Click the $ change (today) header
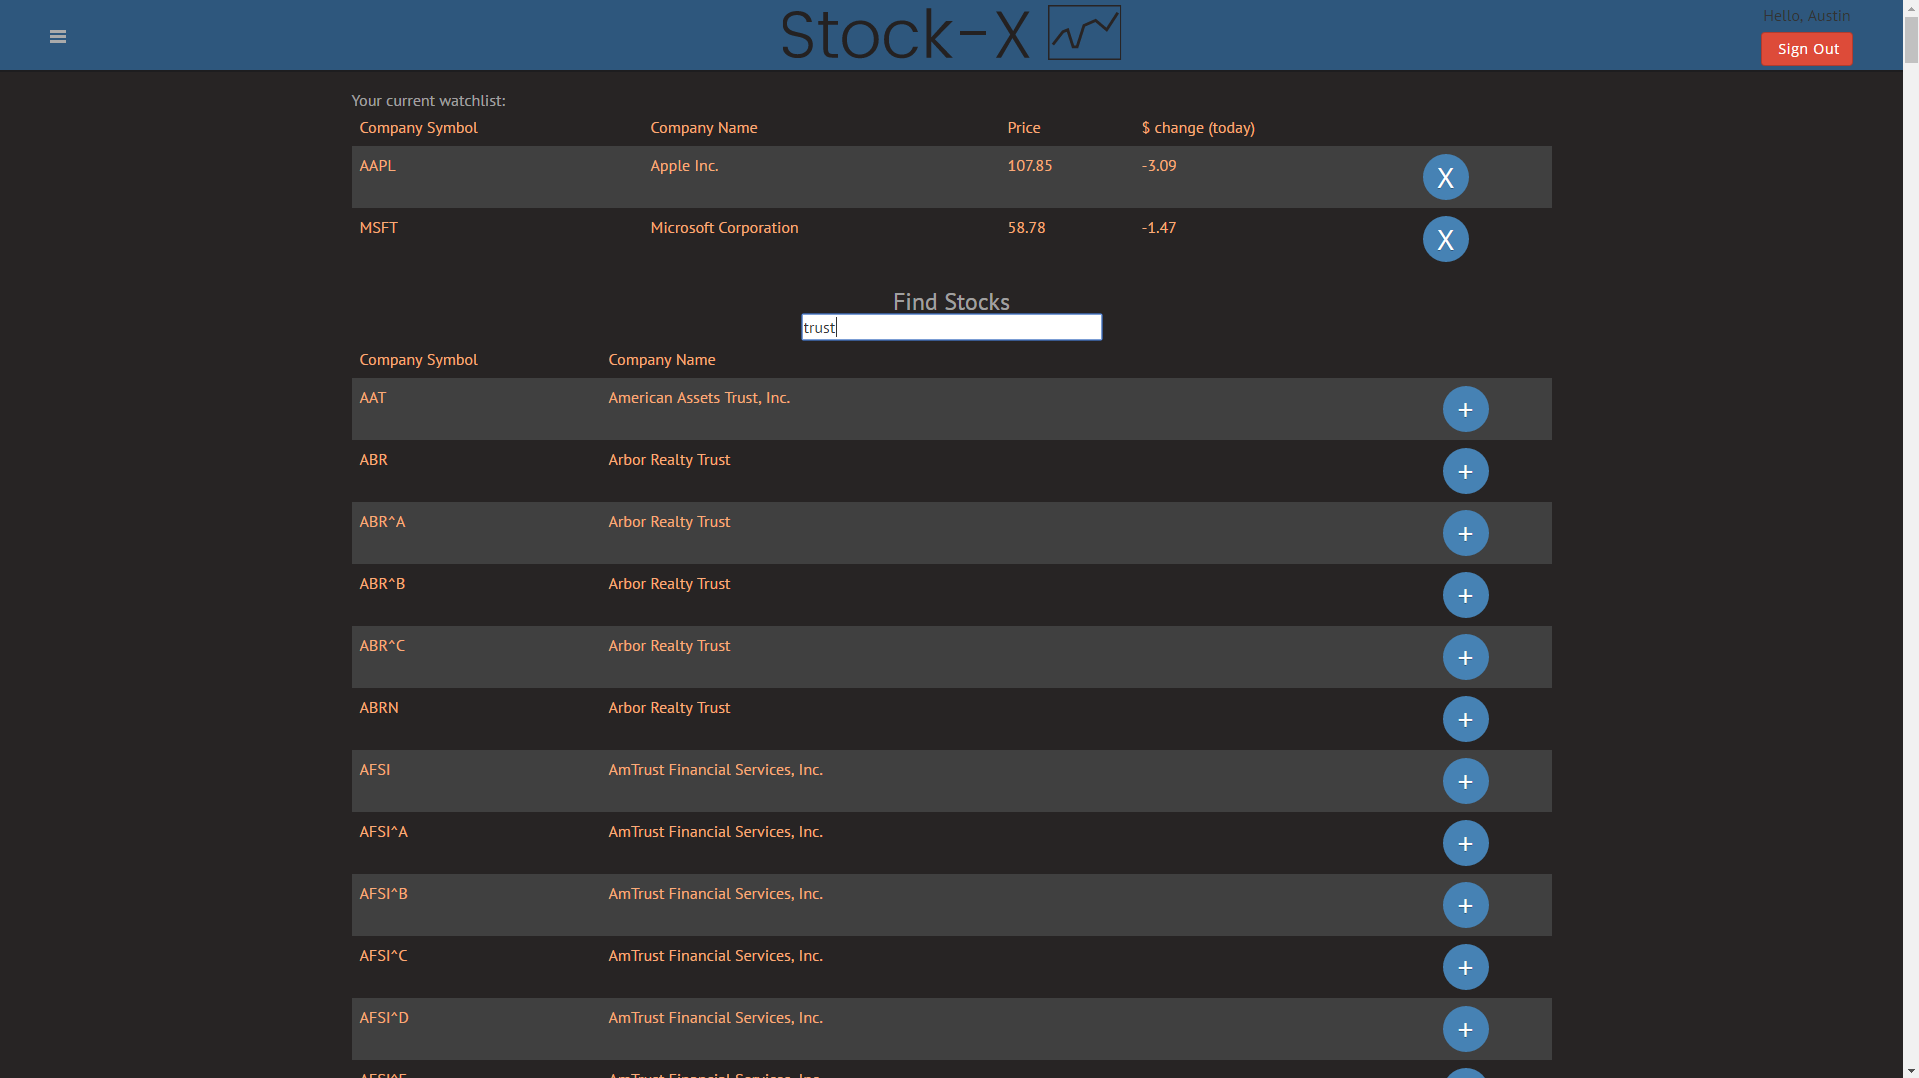Image resolution: width=1919 pixels, height=1078 pixels. coord(1198,128)
